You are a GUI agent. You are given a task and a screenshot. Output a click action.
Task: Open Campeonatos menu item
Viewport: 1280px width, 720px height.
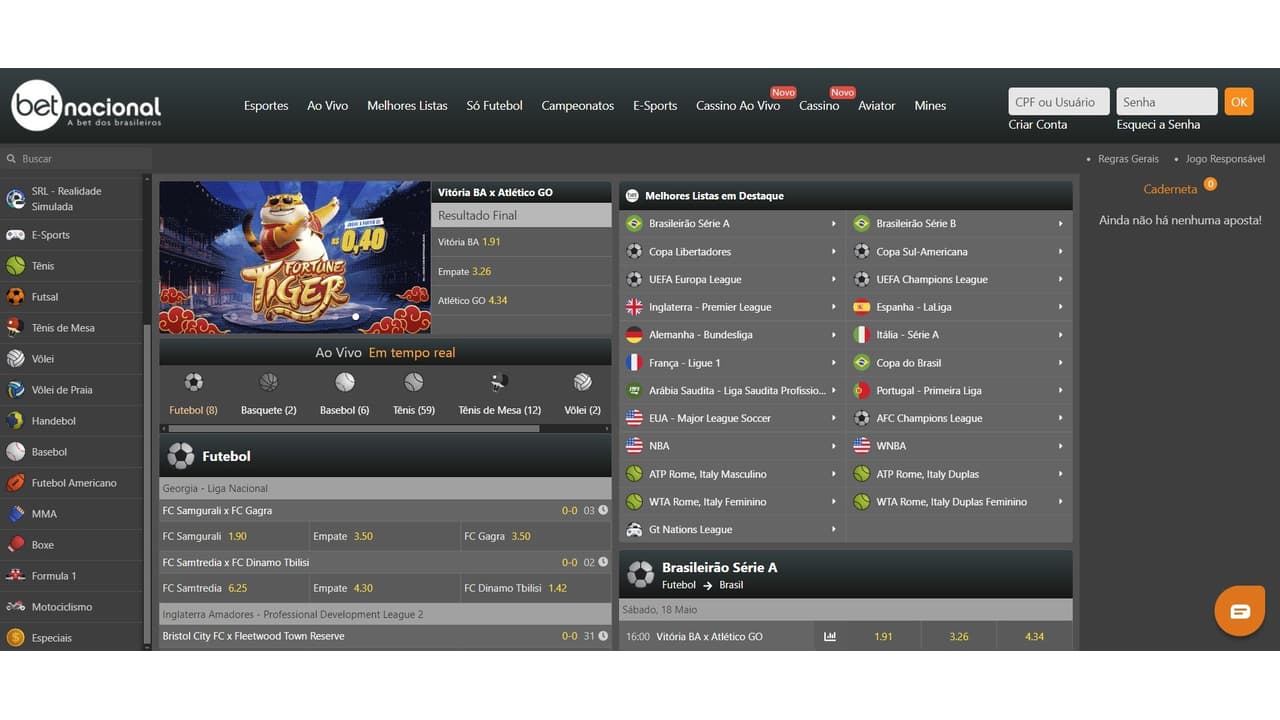[578, 106]
